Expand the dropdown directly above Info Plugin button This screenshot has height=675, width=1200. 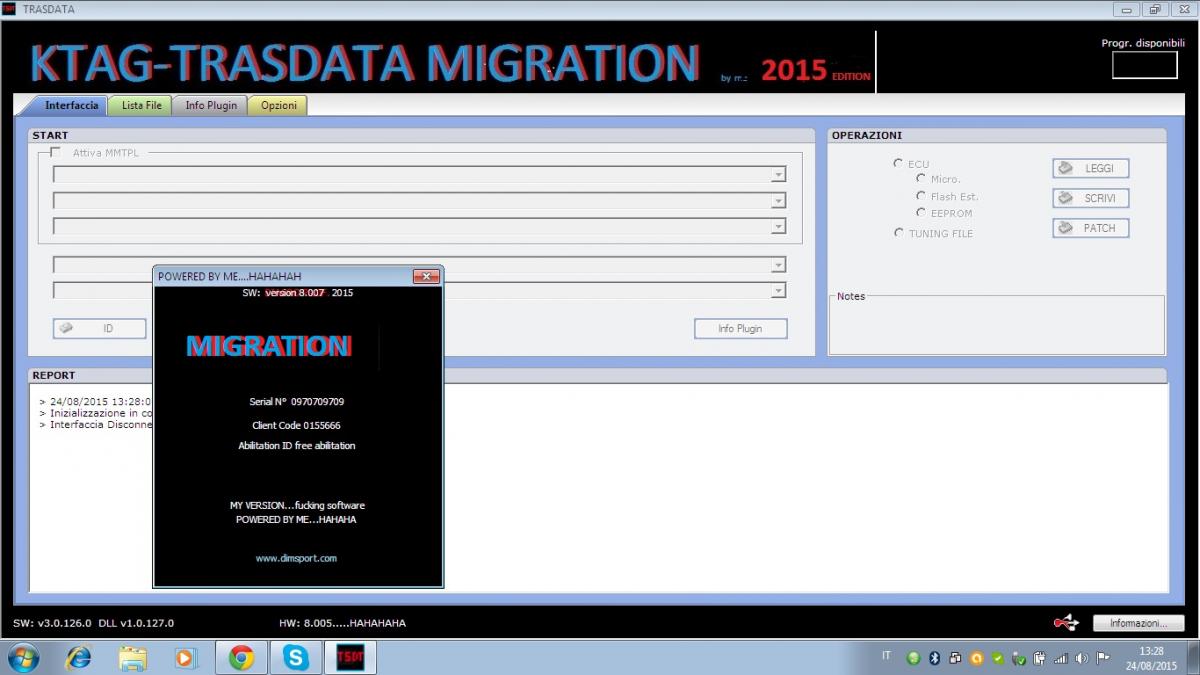click(x=778, y=291)
